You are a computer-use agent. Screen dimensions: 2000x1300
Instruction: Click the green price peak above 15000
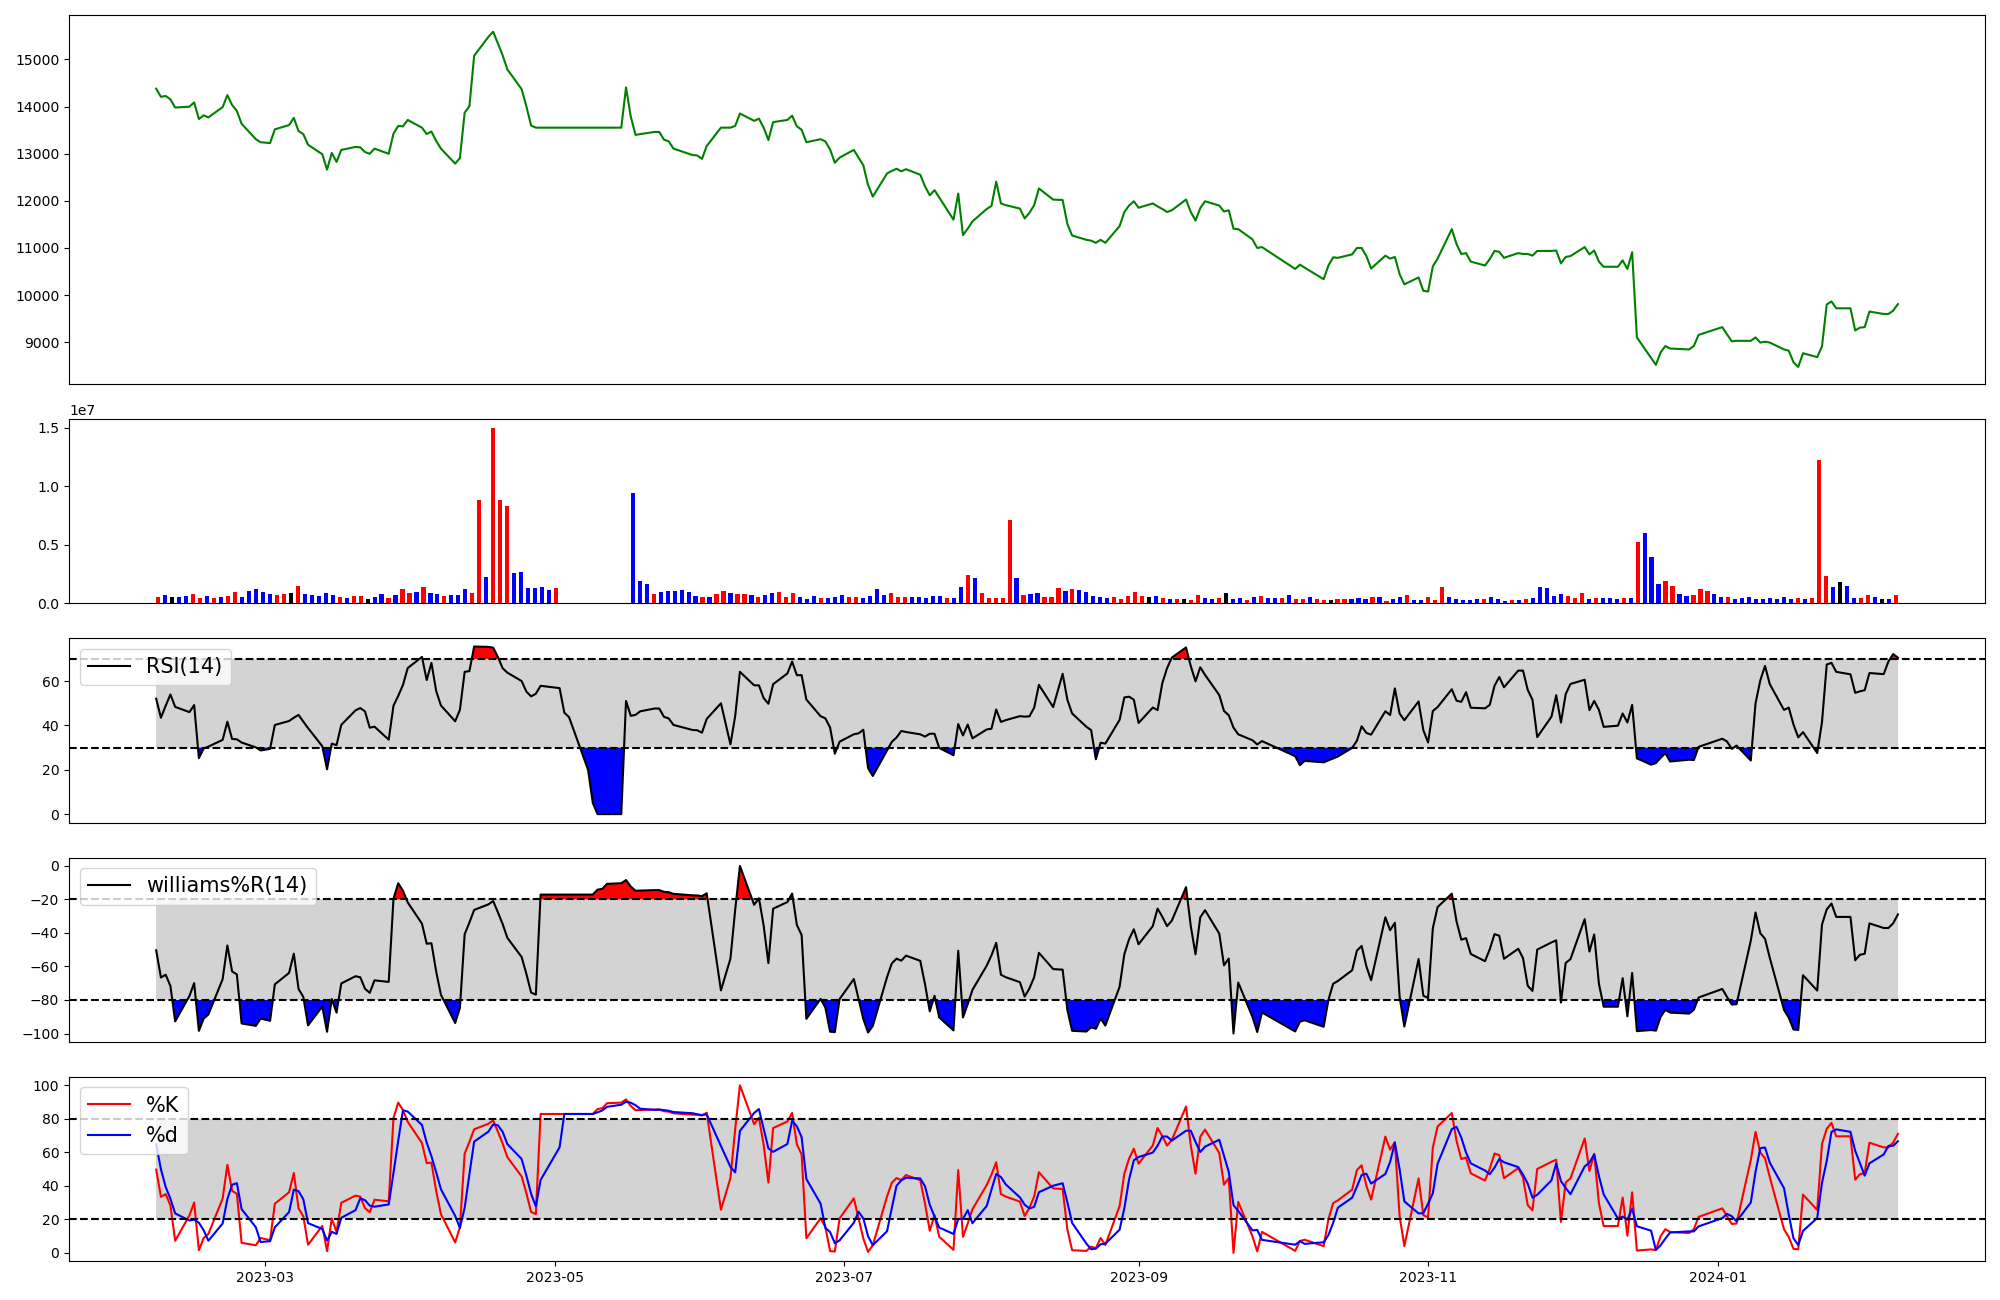(x=493, y=33)
